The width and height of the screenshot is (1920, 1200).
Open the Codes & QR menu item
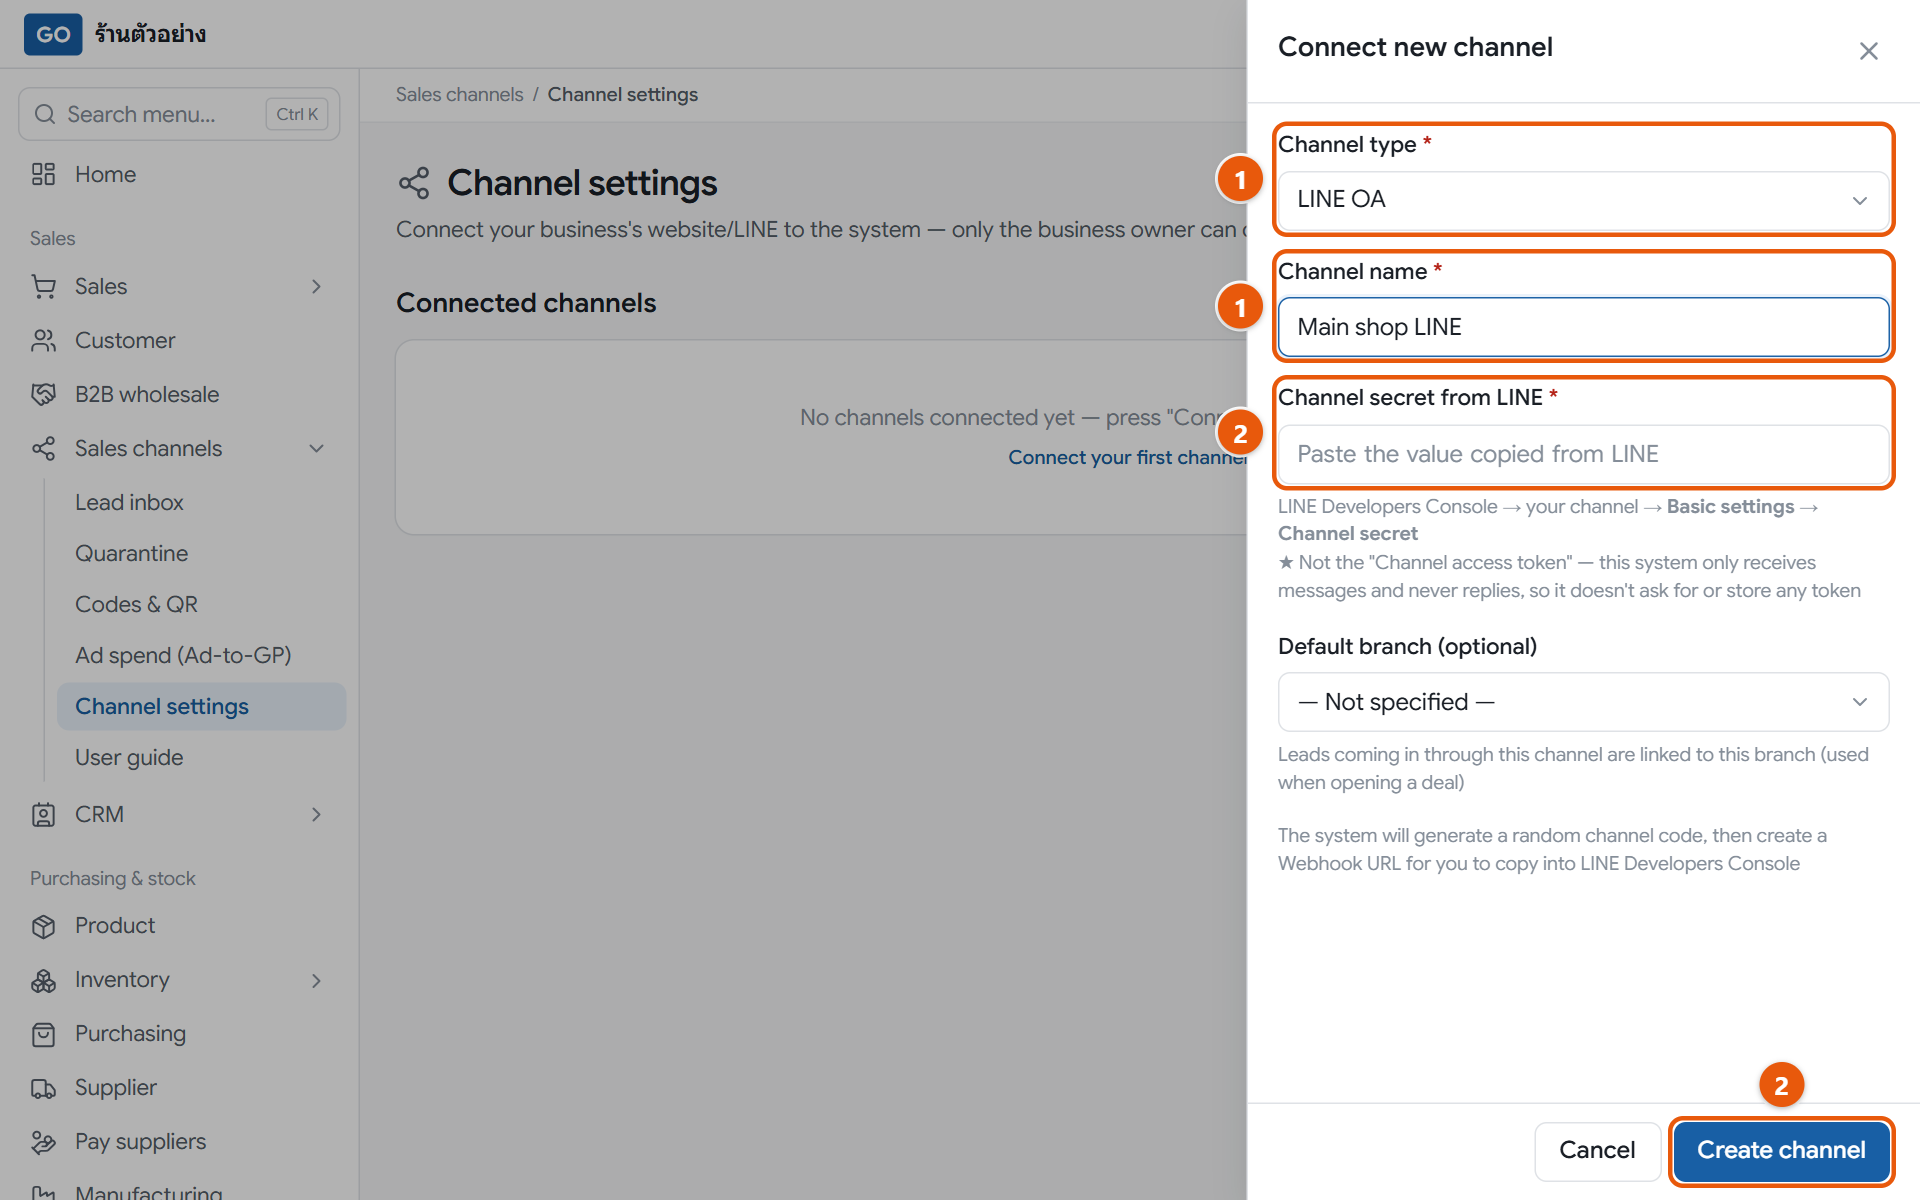pos(201,604)
